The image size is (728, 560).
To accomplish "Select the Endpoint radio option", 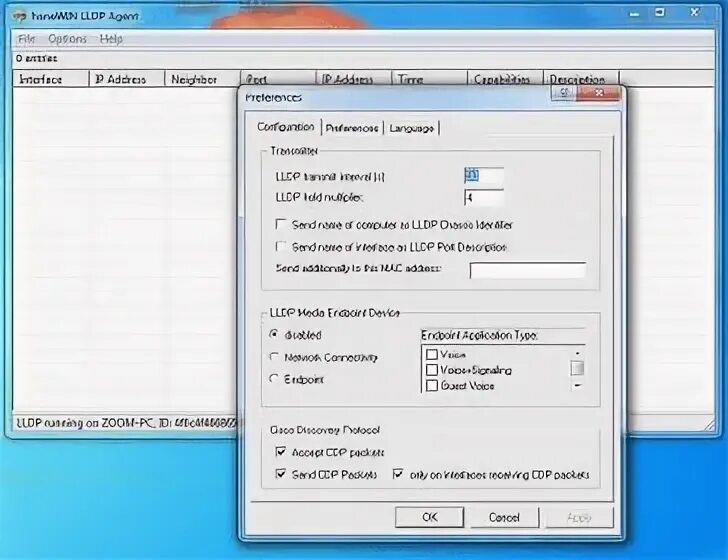I will (x=274, y=379).
